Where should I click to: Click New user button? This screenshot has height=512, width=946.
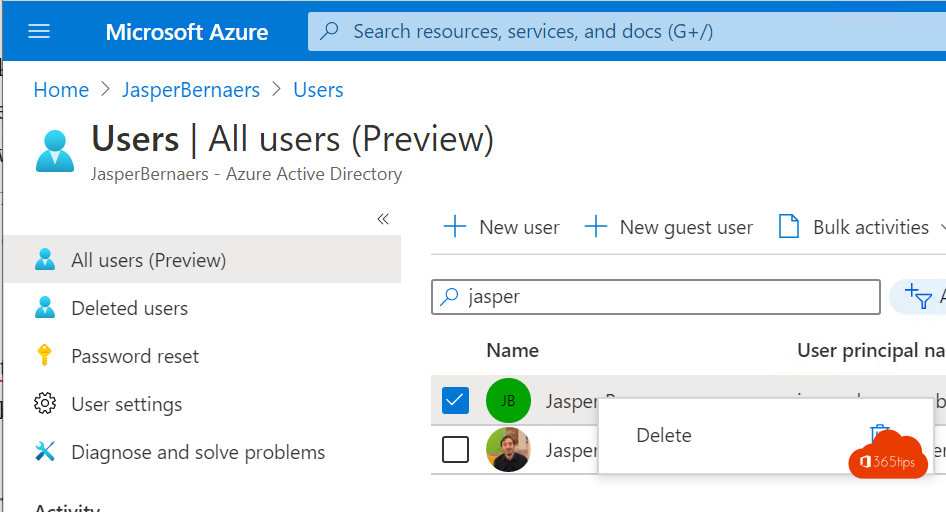(x=502, y=227)
